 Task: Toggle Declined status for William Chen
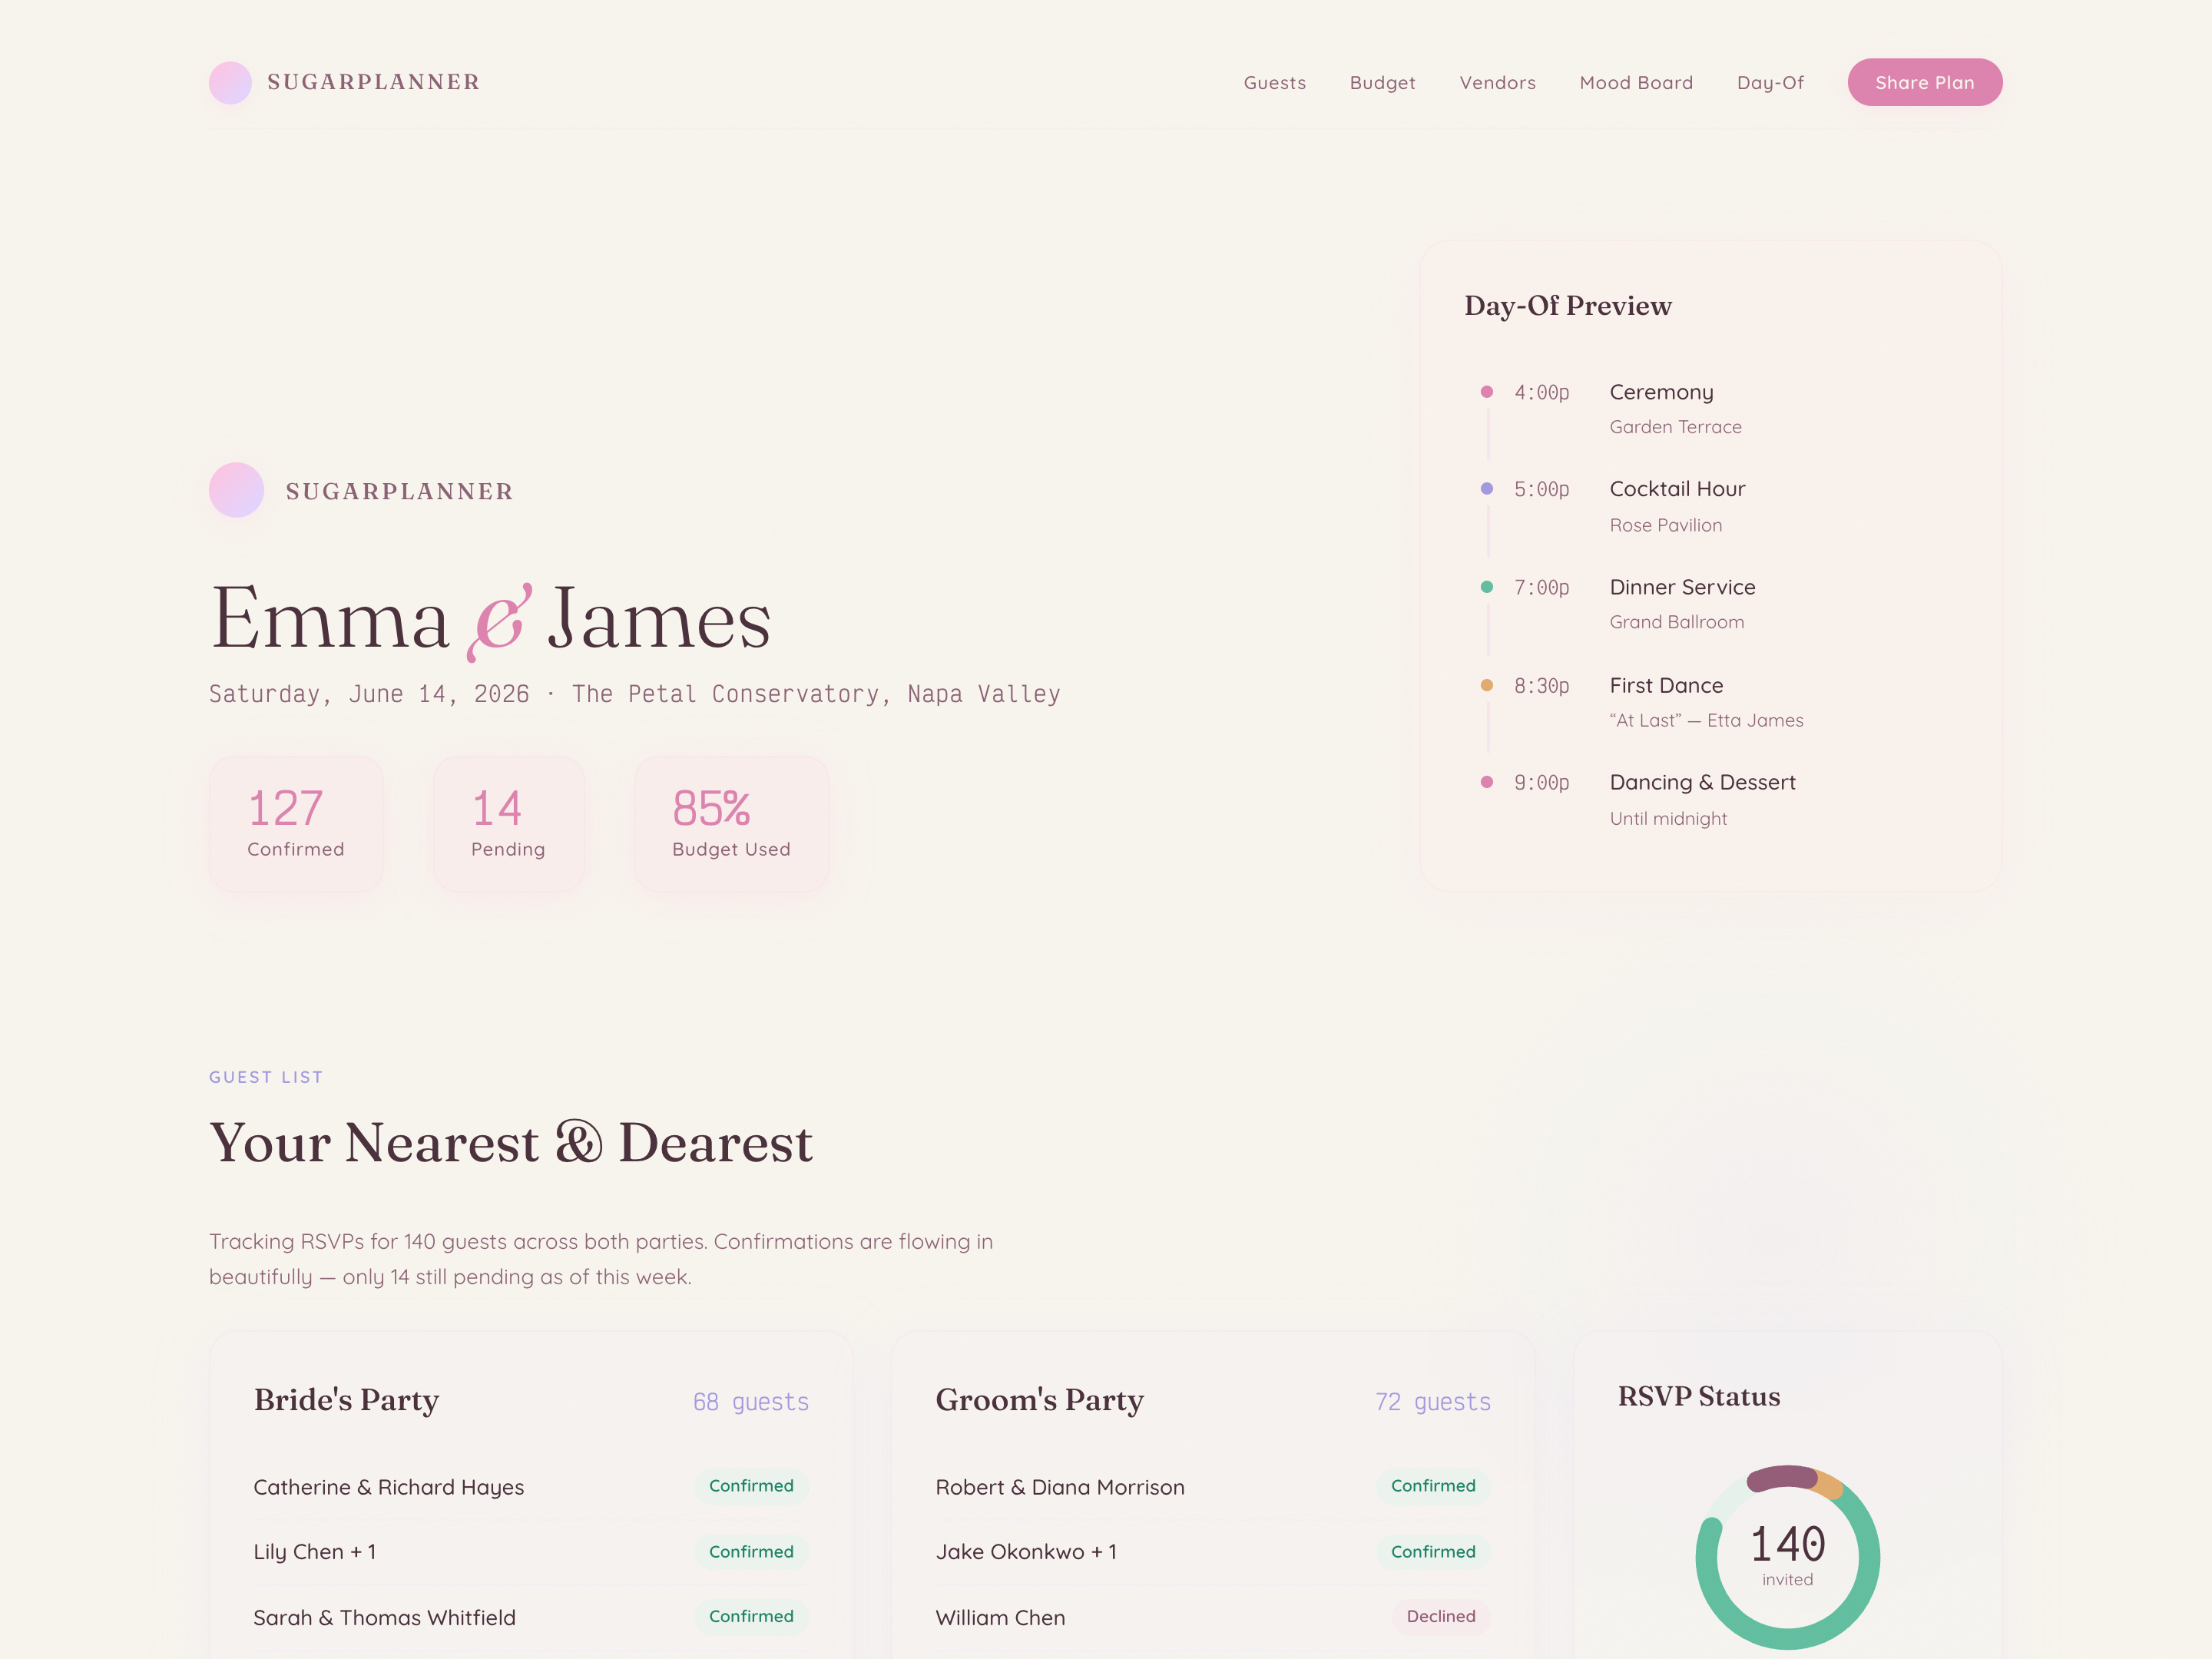coord(1441,1616)
